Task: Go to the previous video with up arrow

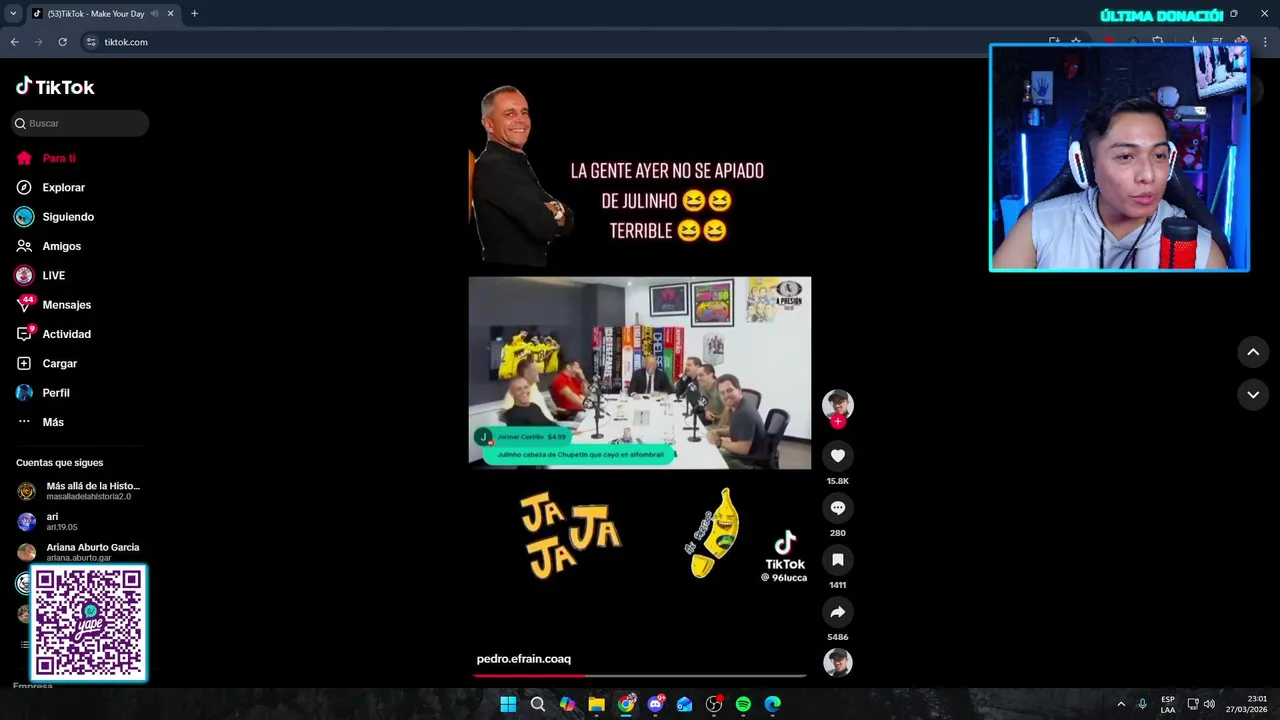Action: coord(1253,352)
